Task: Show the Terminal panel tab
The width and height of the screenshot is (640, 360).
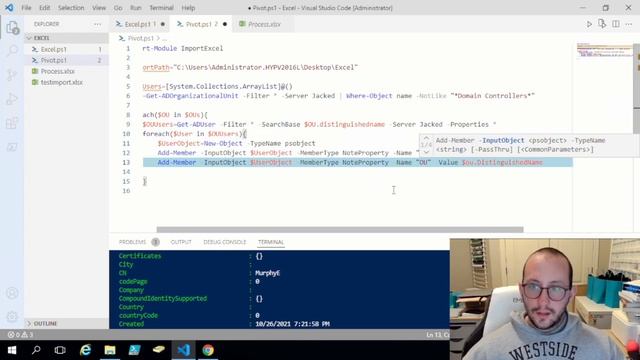Action: (x=271, y=242)
